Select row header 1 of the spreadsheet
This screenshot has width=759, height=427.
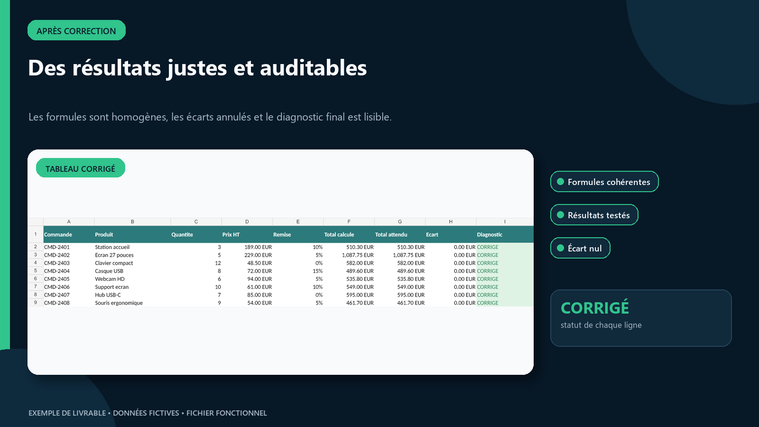click(x=35, y=234)
